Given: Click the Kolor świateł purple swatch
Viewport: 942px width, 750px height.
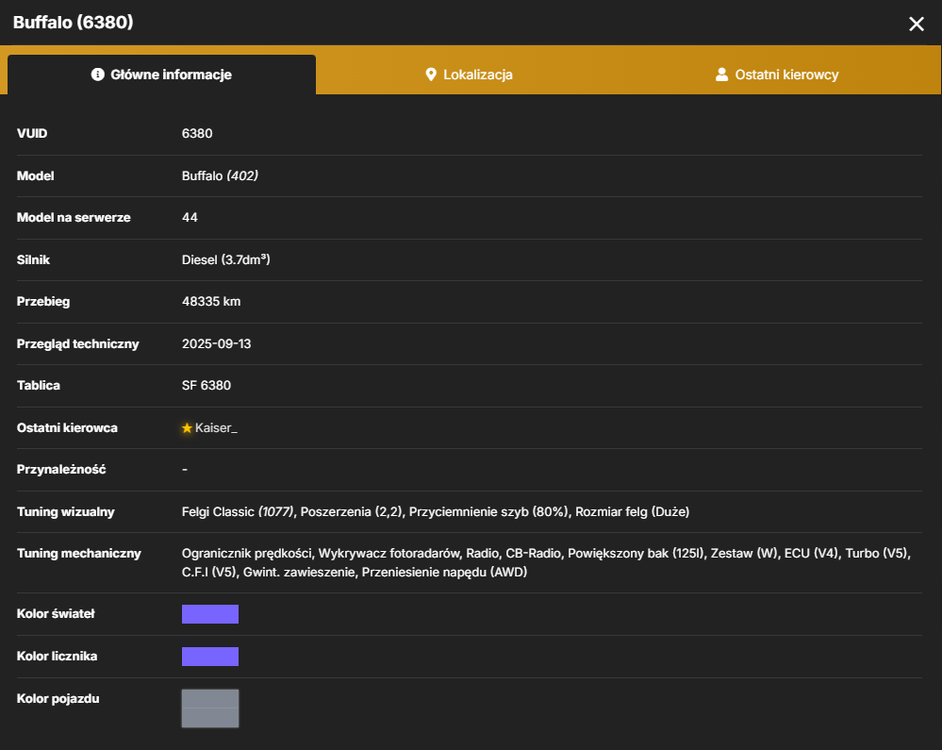Looking at the screenshot, I should pyautogui.click(x=210, y=614).
